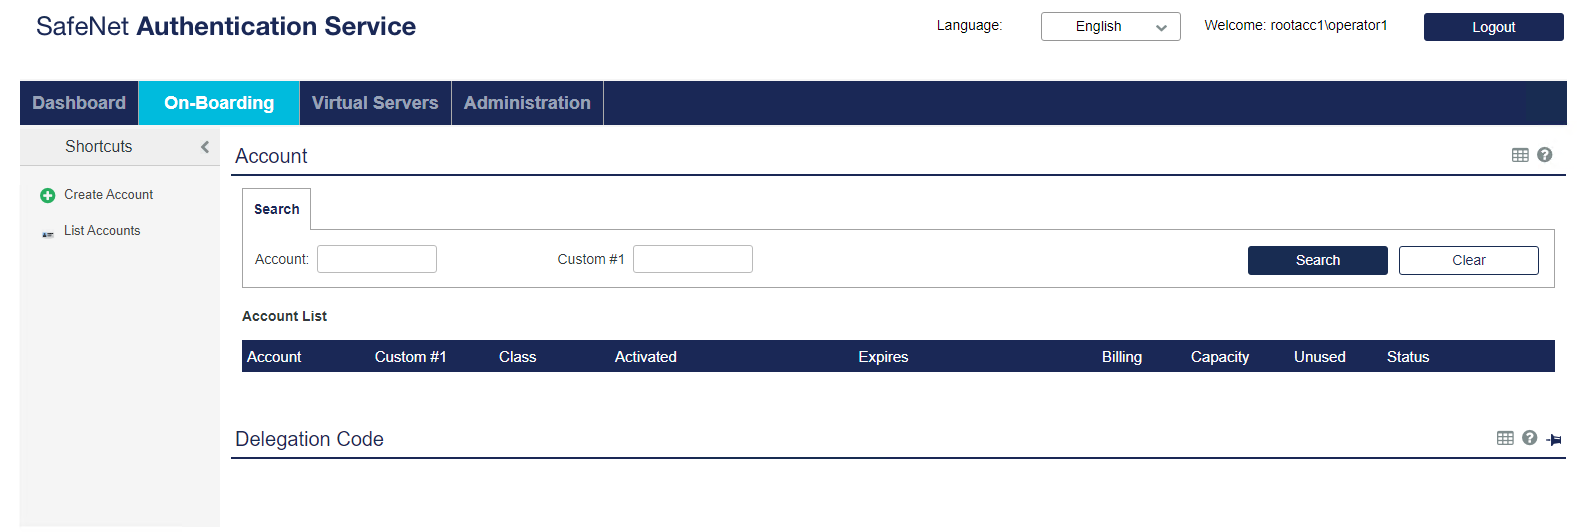The height and width of the screenshot is (532, 1577).
Task: Open help for the Account section
Action: click(1544, 155)
